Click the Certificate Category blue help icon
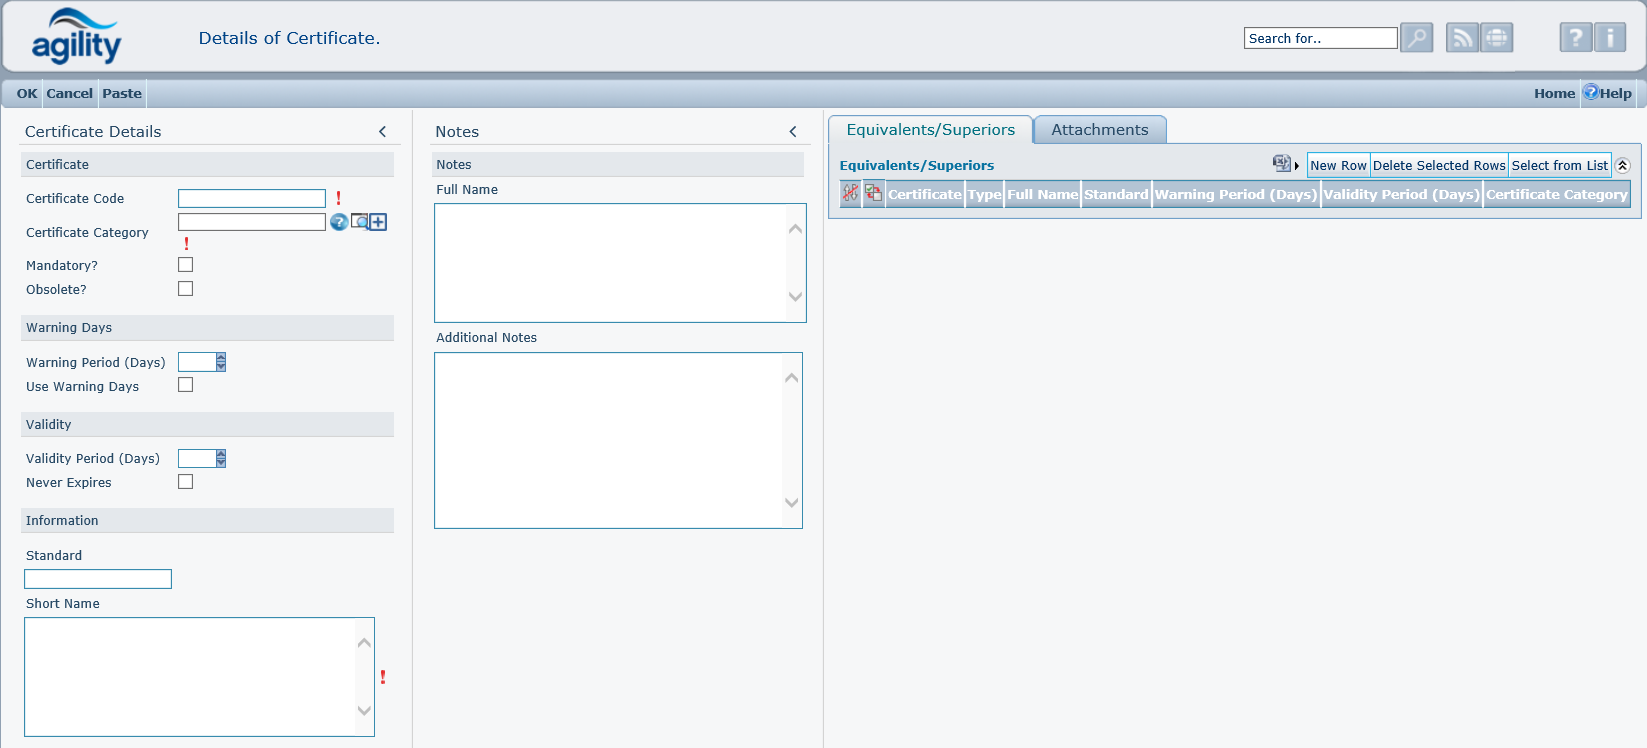 click(x=339, y=222)
